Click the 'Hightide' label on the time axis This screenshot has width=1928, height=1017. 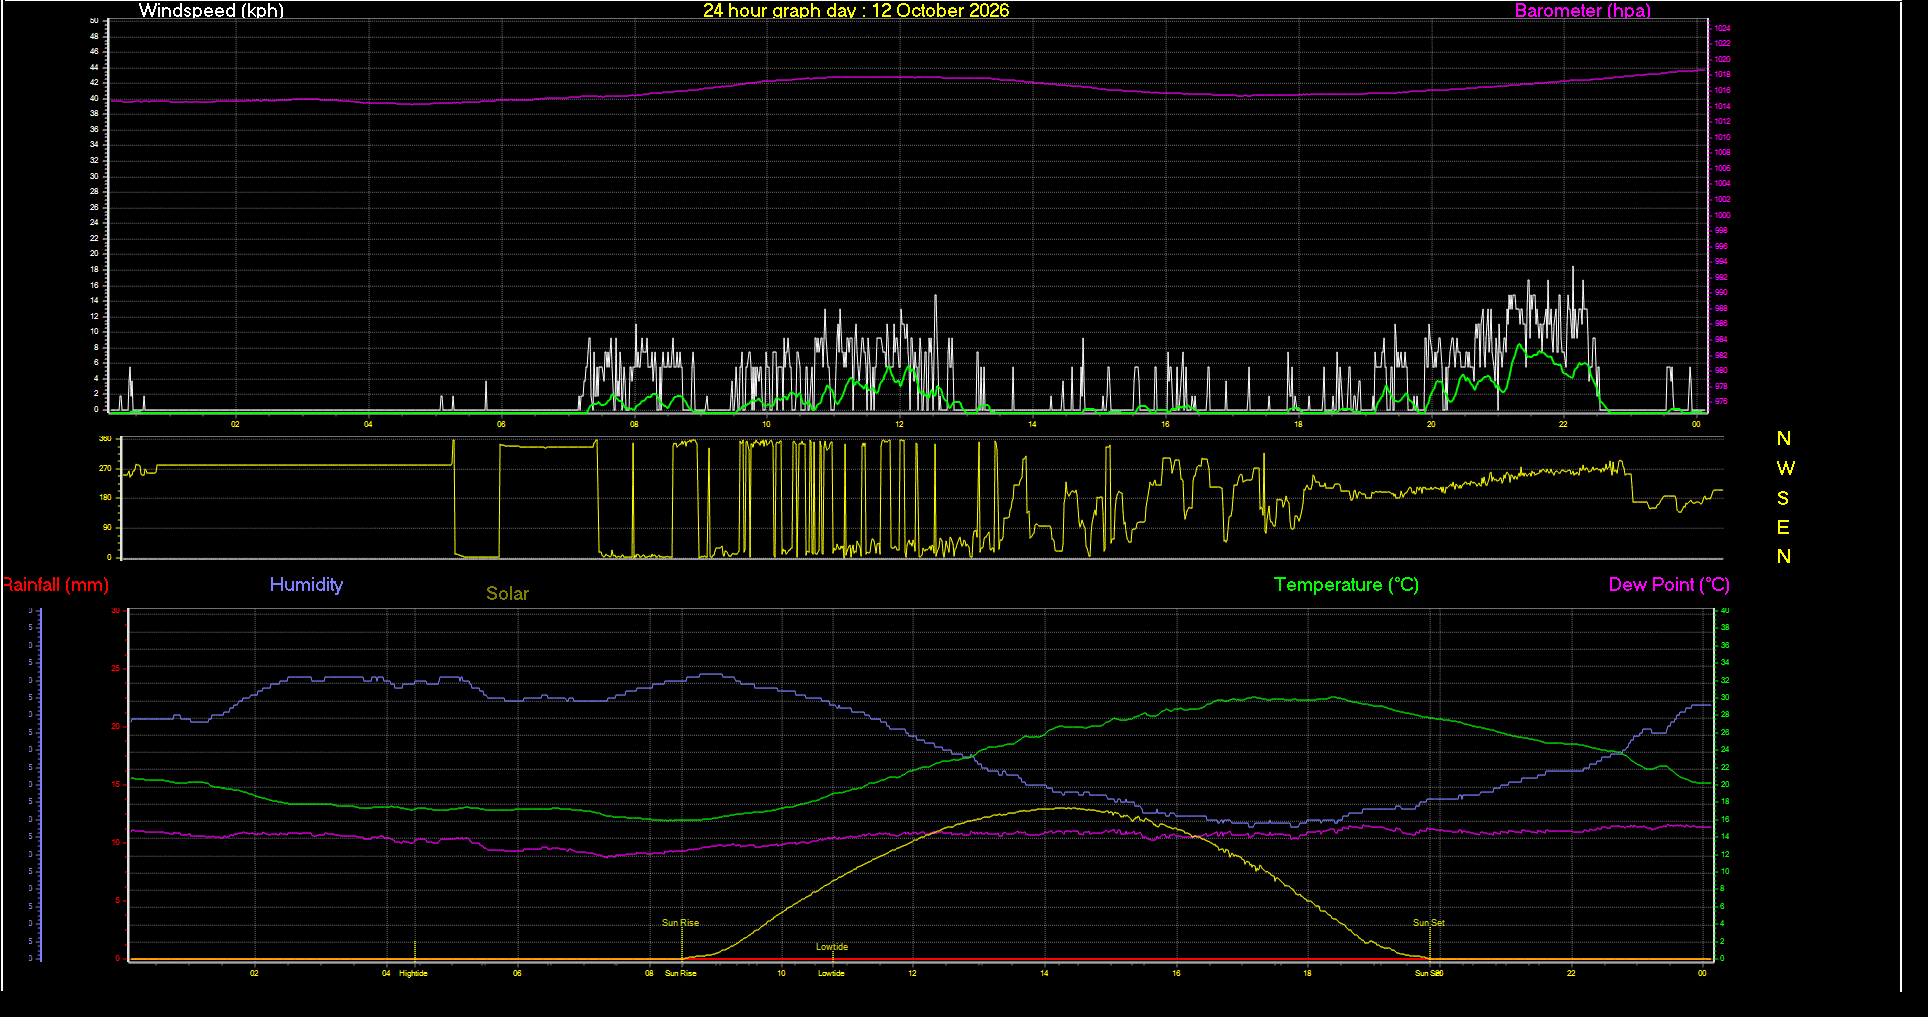pyautogui.click(x=413, y=973)
